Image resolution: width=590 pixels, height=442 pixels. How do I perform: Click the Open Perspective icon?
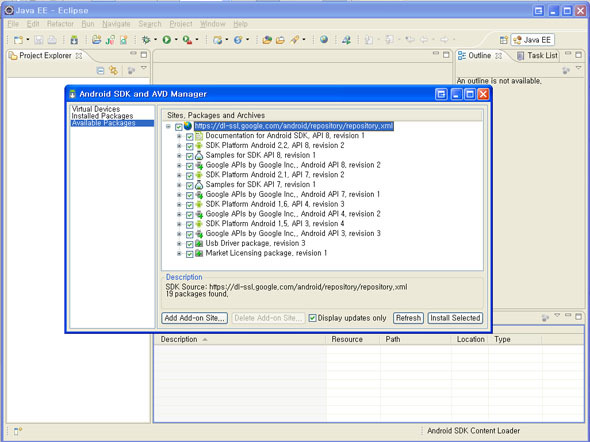(503, 40)
